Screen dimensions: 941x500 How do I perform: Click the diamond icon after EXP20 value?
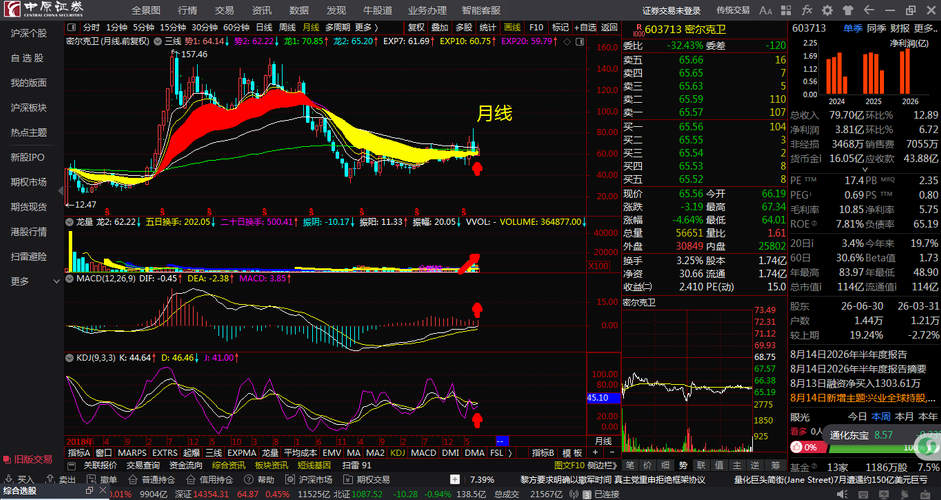[568, 41]
